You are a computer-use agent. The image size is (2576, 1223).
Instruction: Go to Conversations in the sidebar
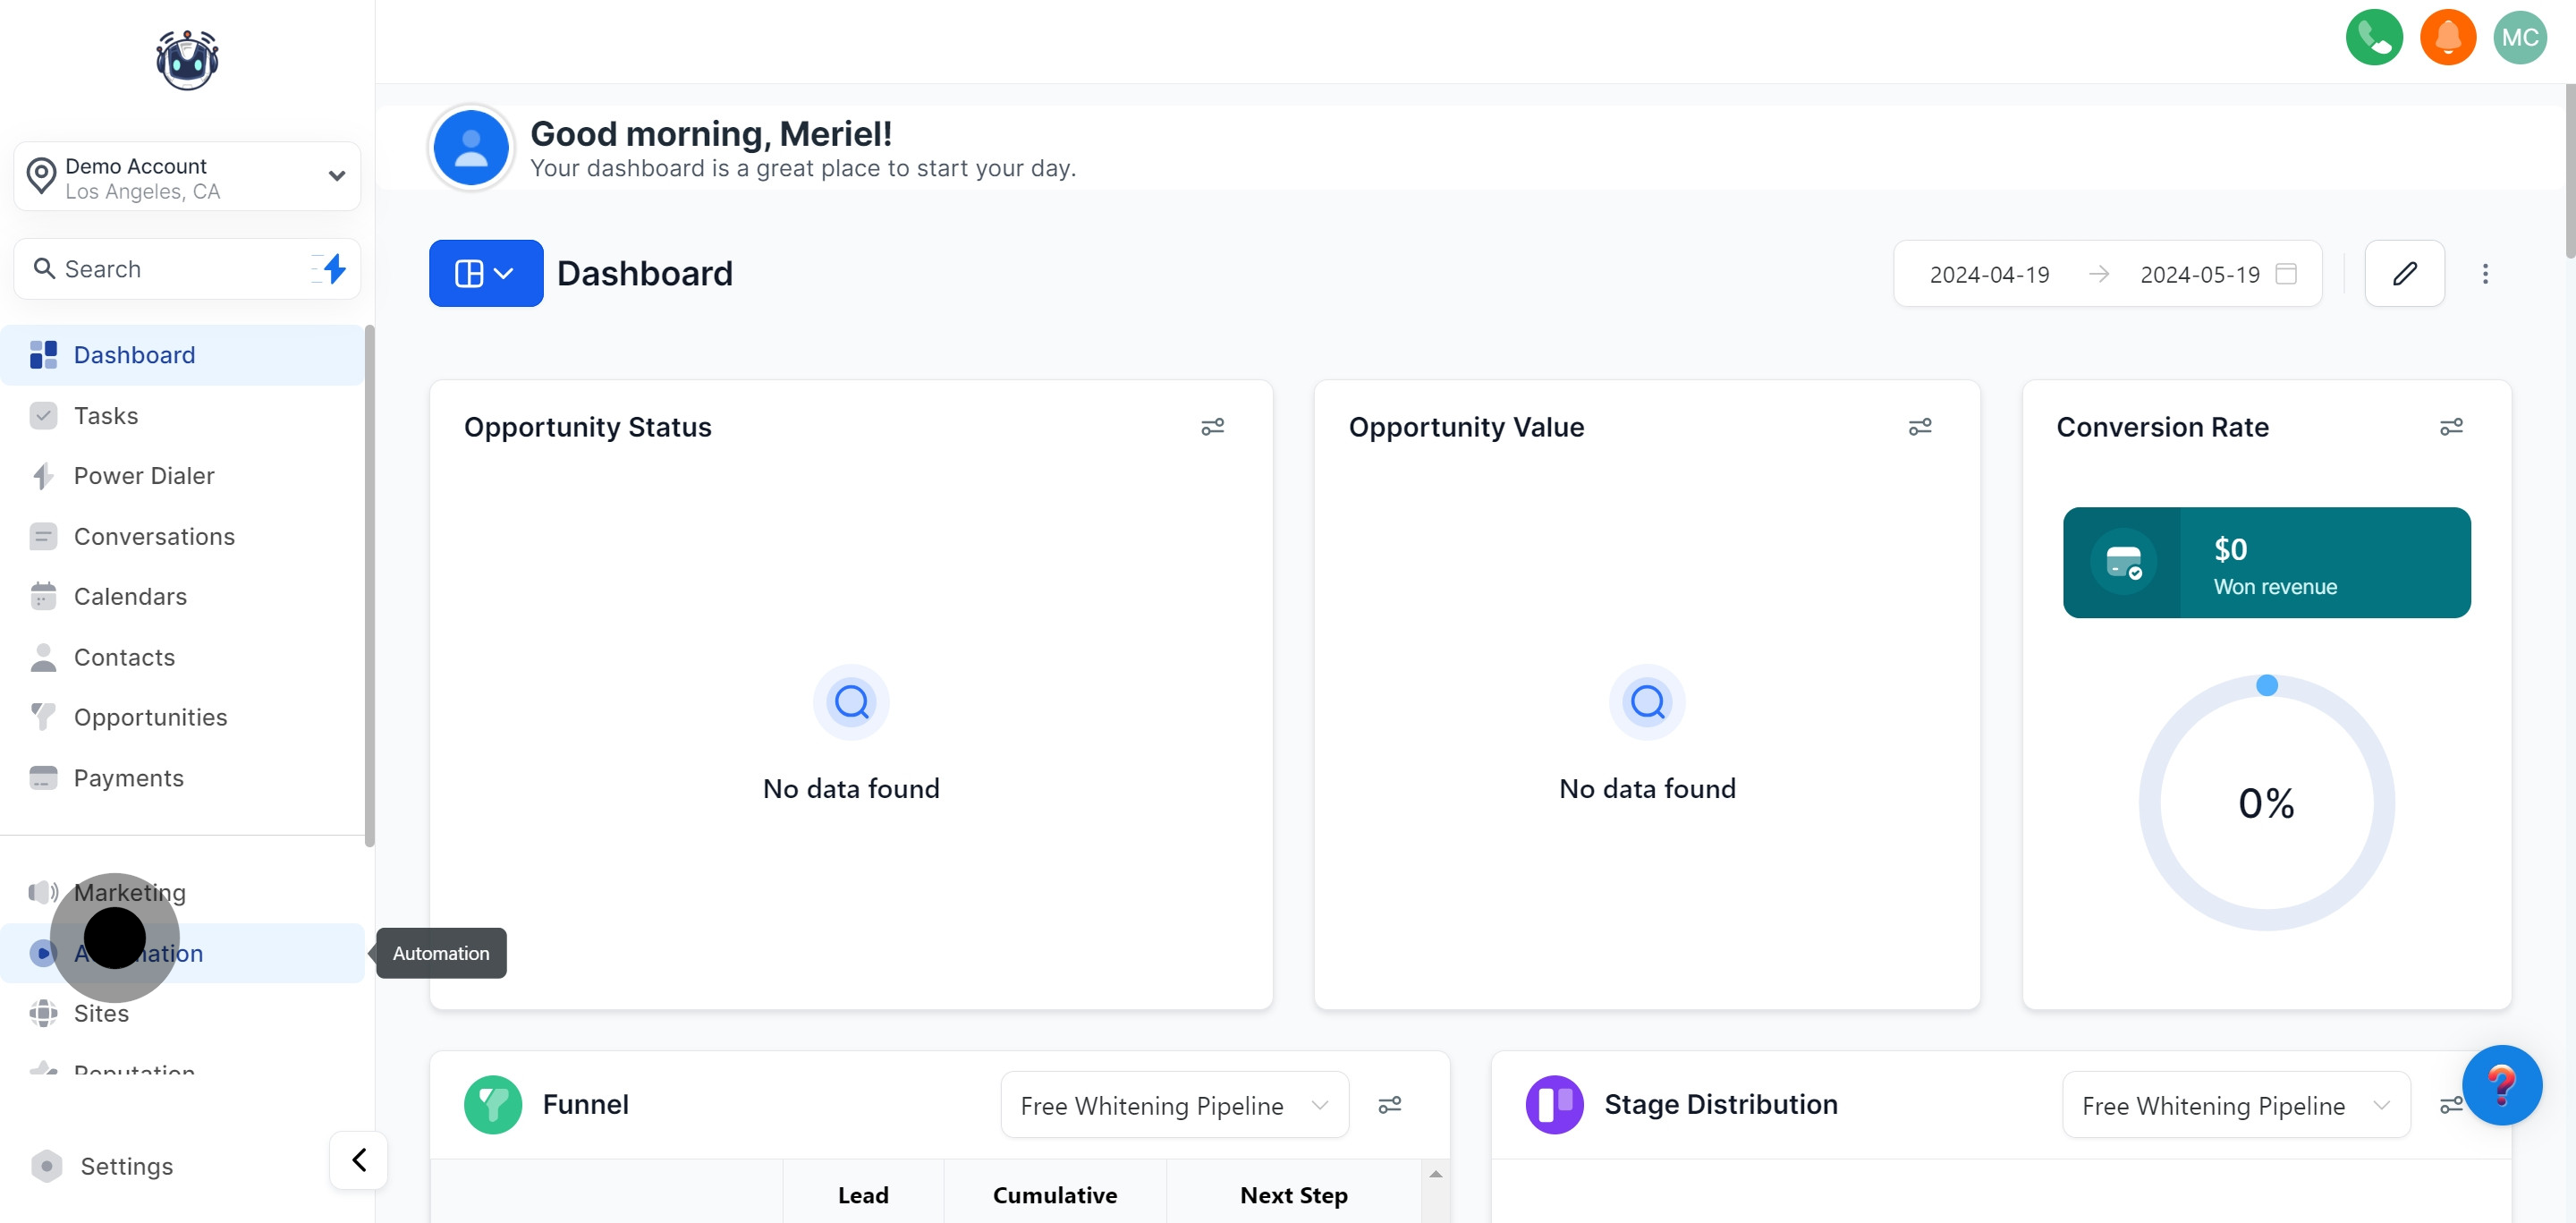(x=154, y=536)
